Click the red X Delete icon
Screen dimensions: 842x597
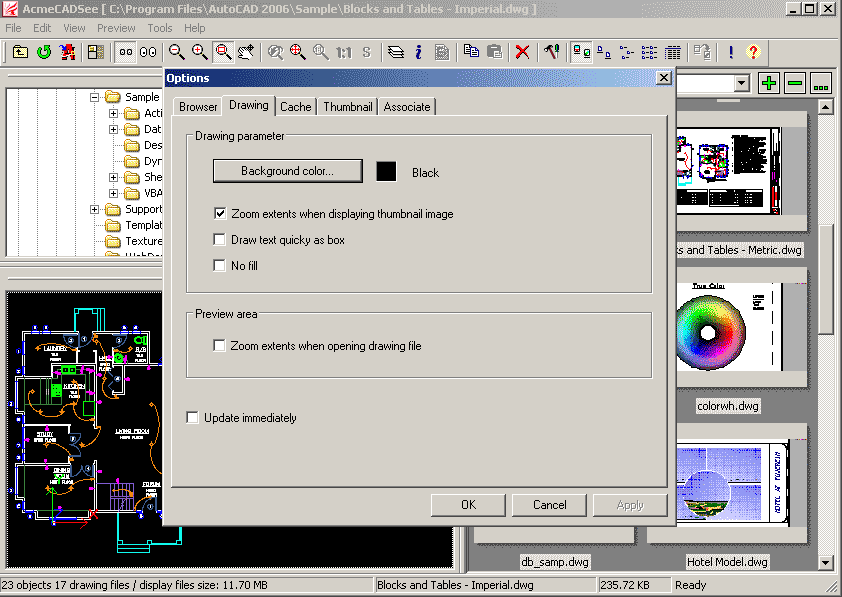[522, 52]
